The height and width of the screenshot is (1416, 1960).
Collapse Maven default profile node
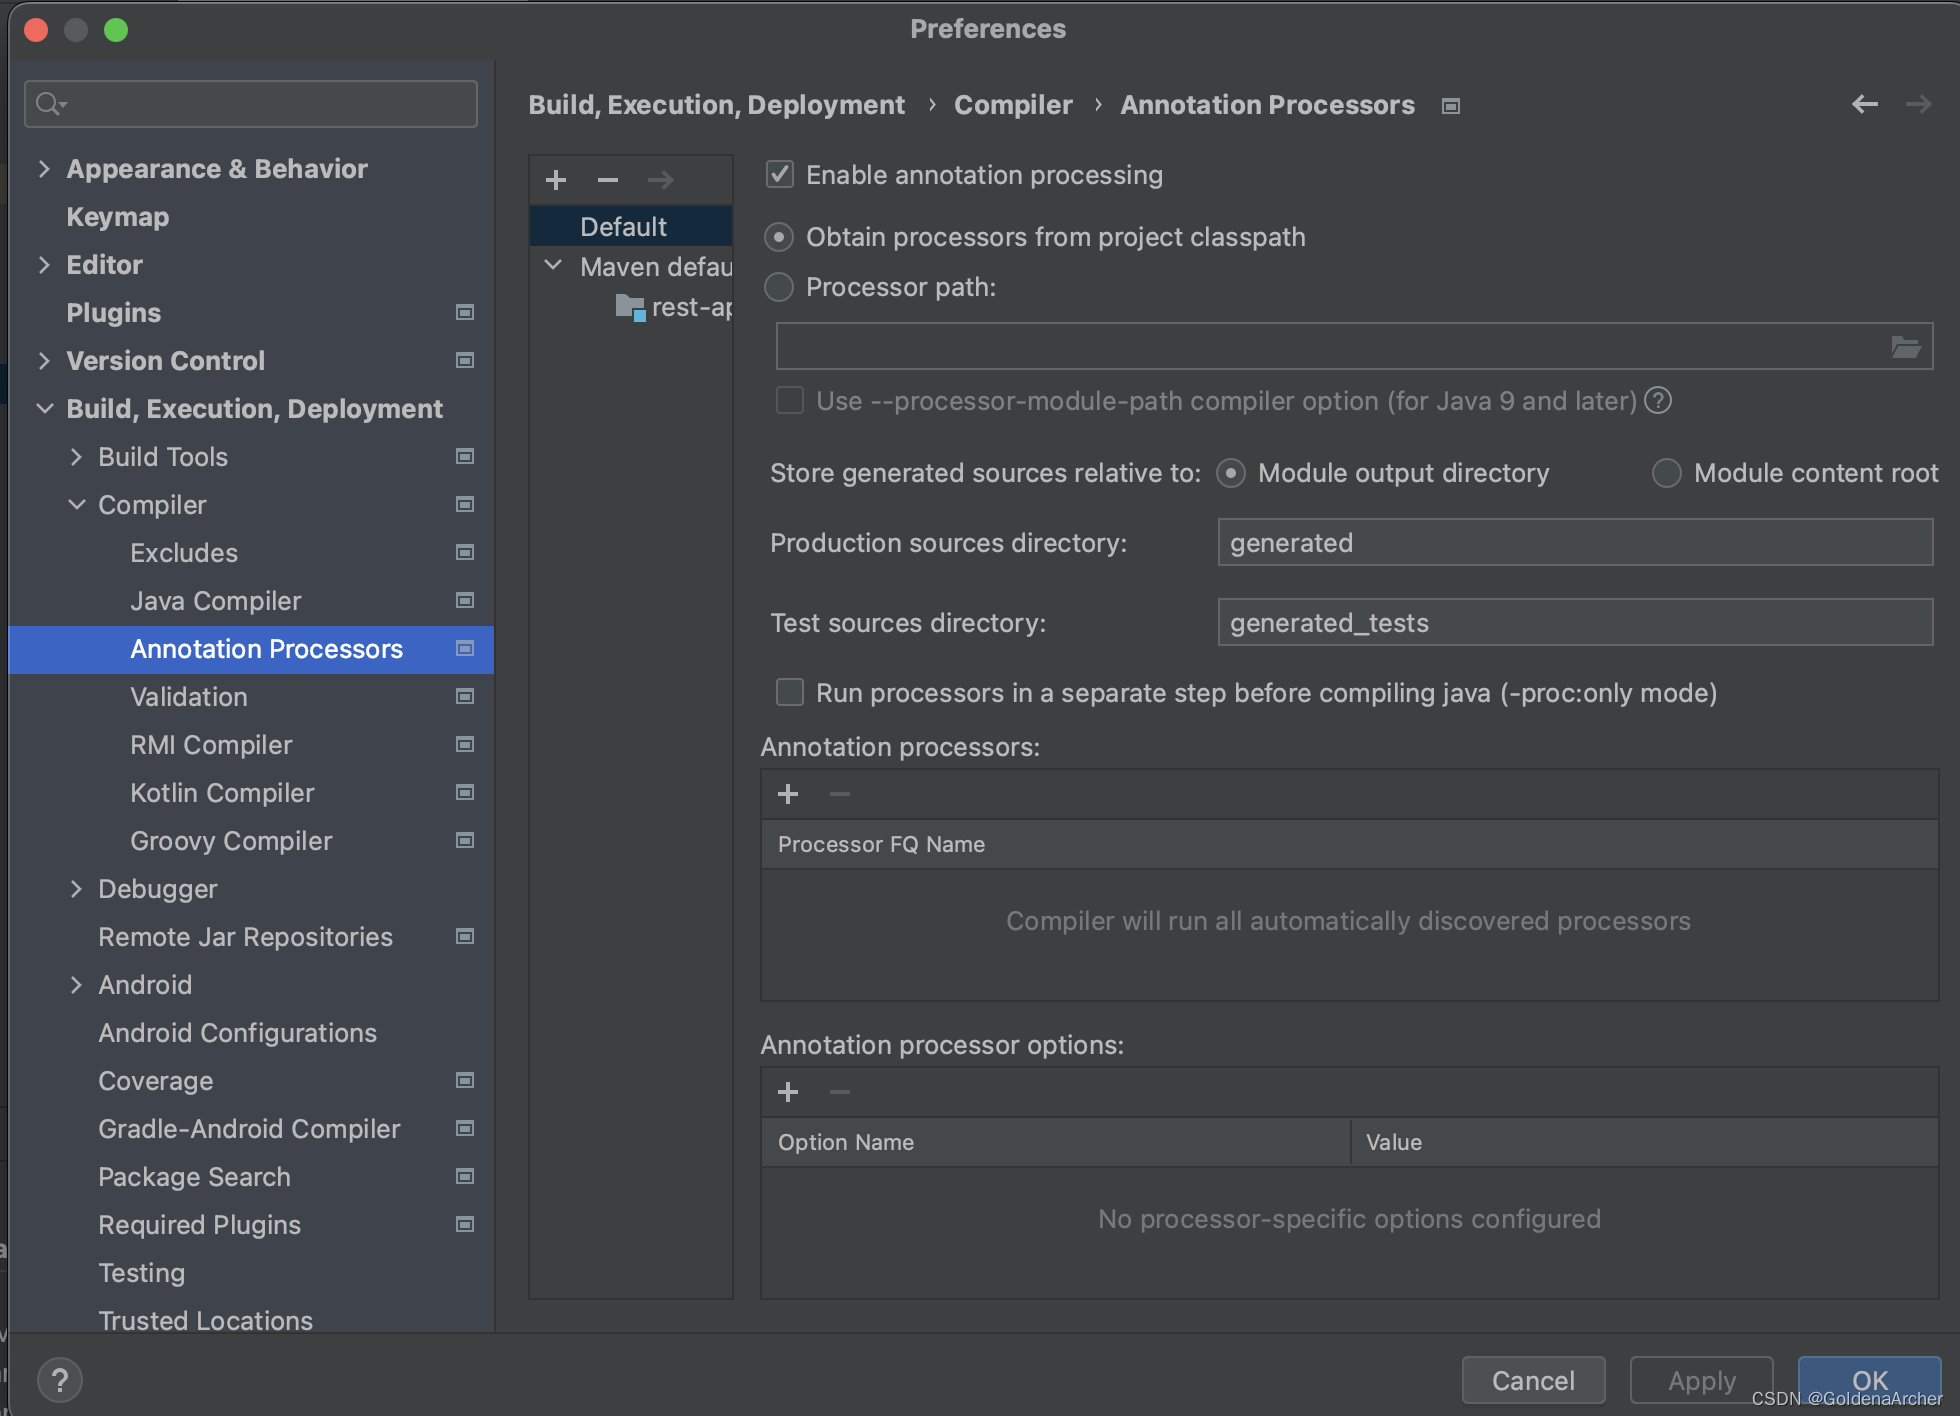pos(553,266)
